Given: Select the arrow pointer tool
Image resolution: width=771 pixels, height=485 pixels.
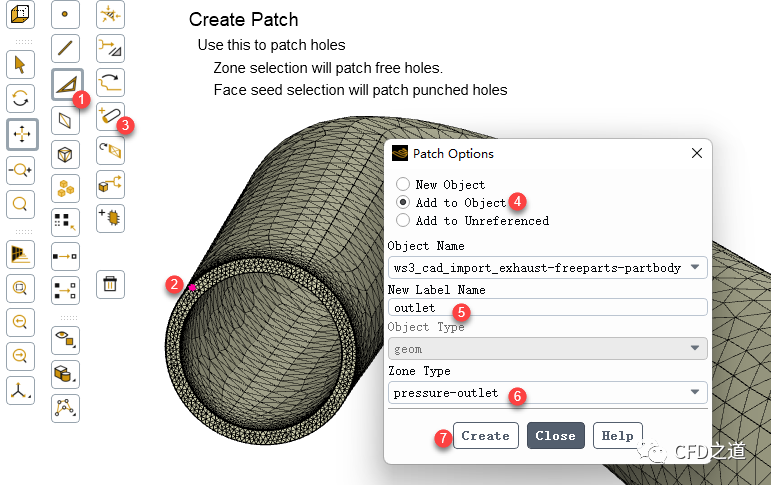Looking at the screenshot, I should 21,64.
